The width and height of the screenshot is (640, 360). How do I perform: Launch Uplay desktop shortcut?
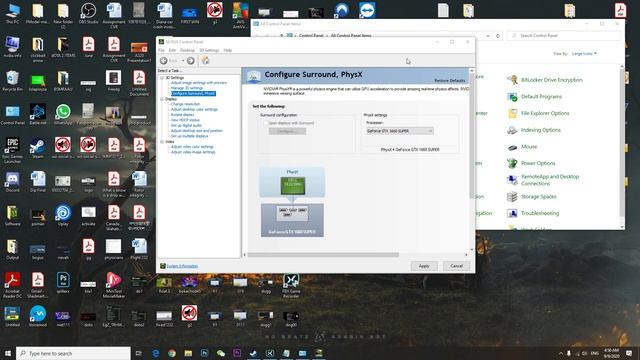(63, 216)
